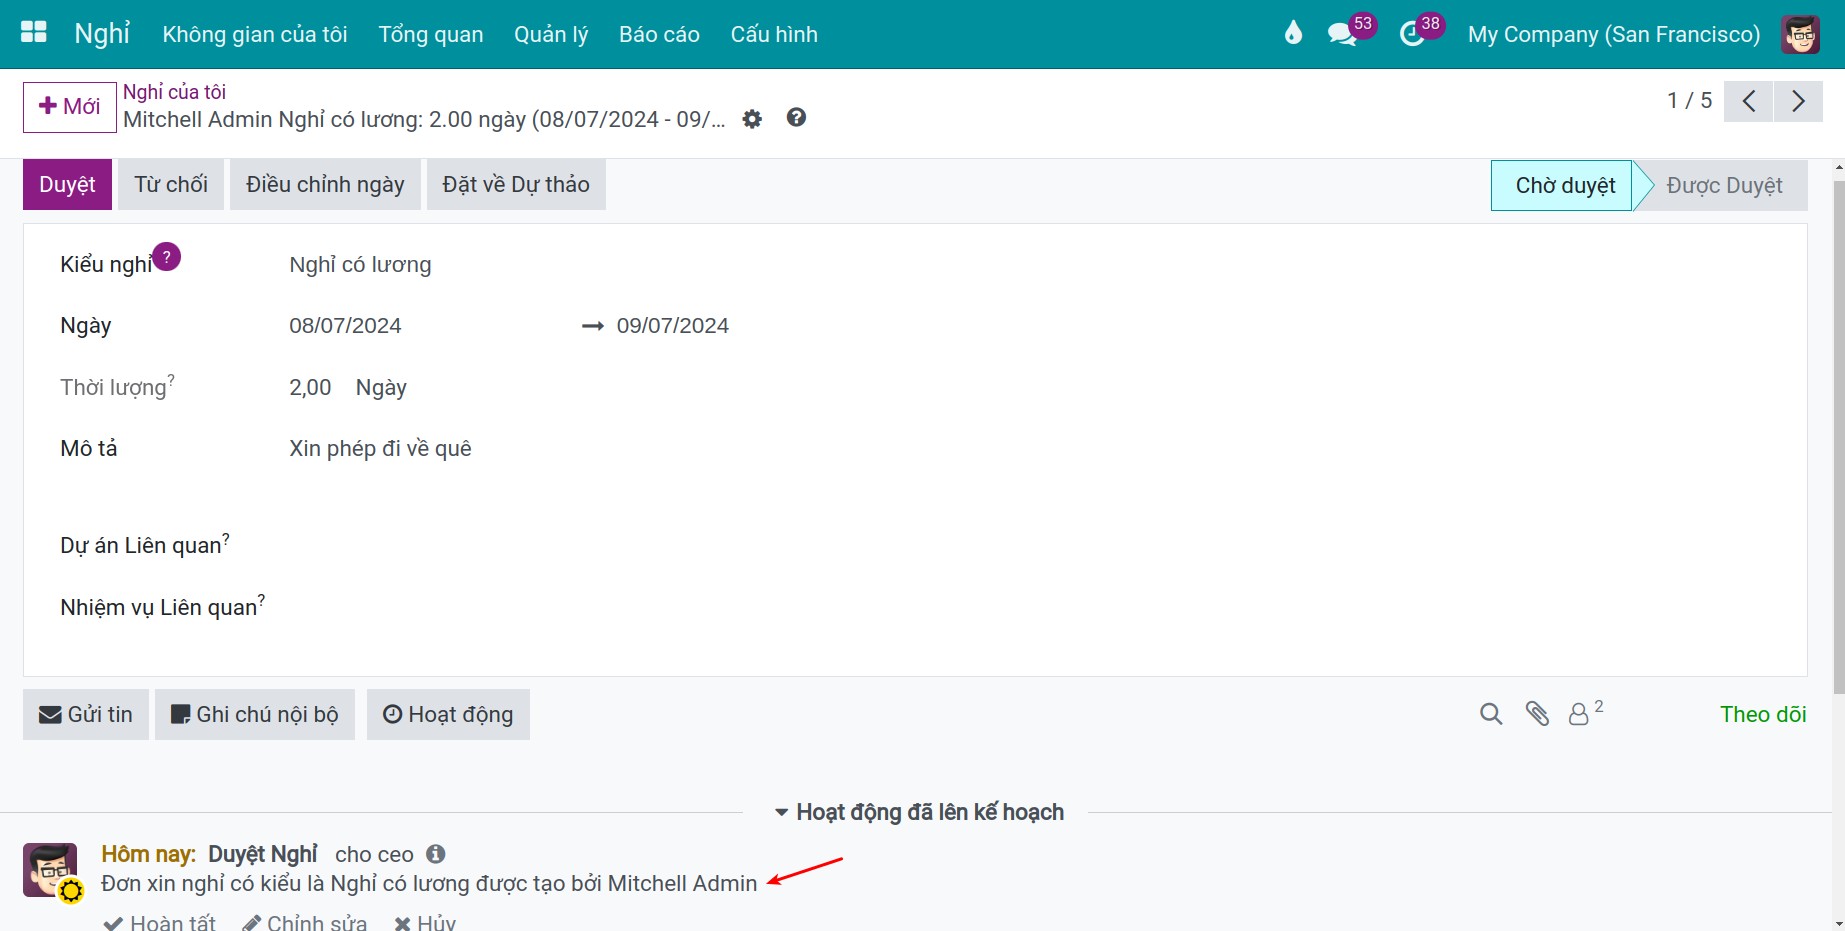This screenshot has width=1845, height=931.
Task: Click the water drop icon in navbar
Action: click(1293, 34)
